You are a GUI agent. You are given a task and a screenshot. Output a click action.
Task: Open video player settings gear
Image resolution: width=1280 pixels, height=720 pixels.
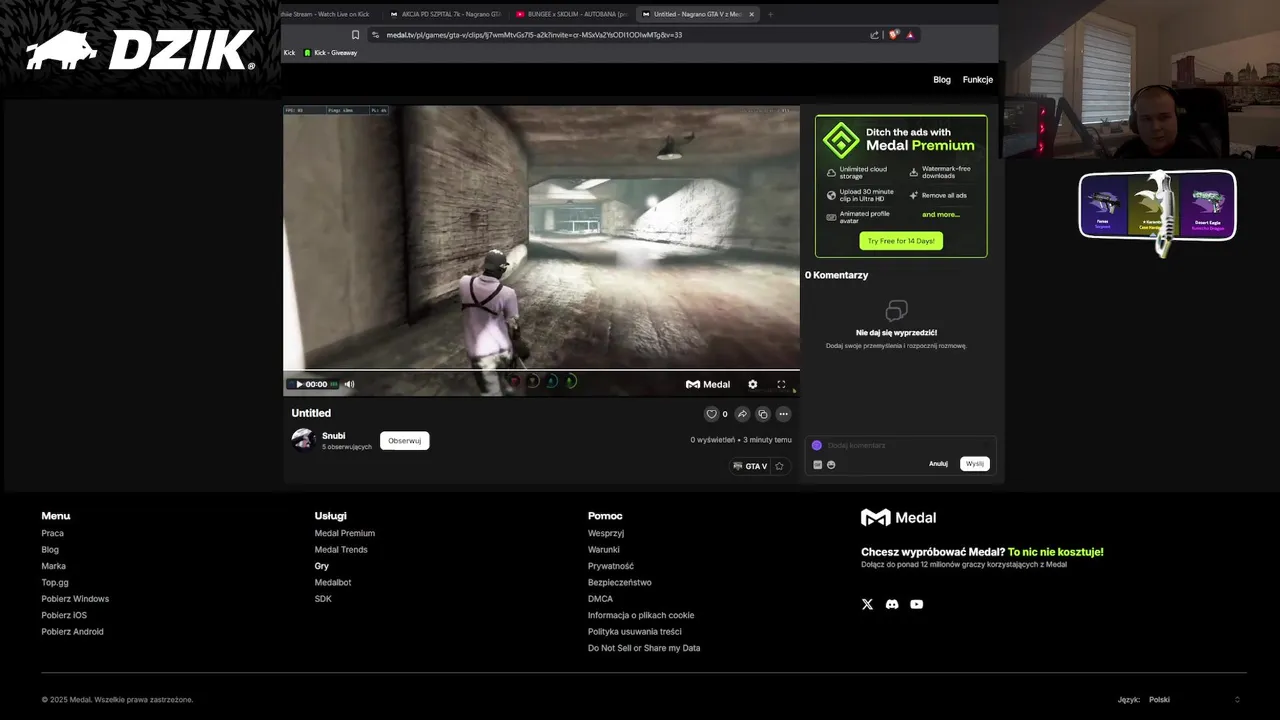click(753, 384)
